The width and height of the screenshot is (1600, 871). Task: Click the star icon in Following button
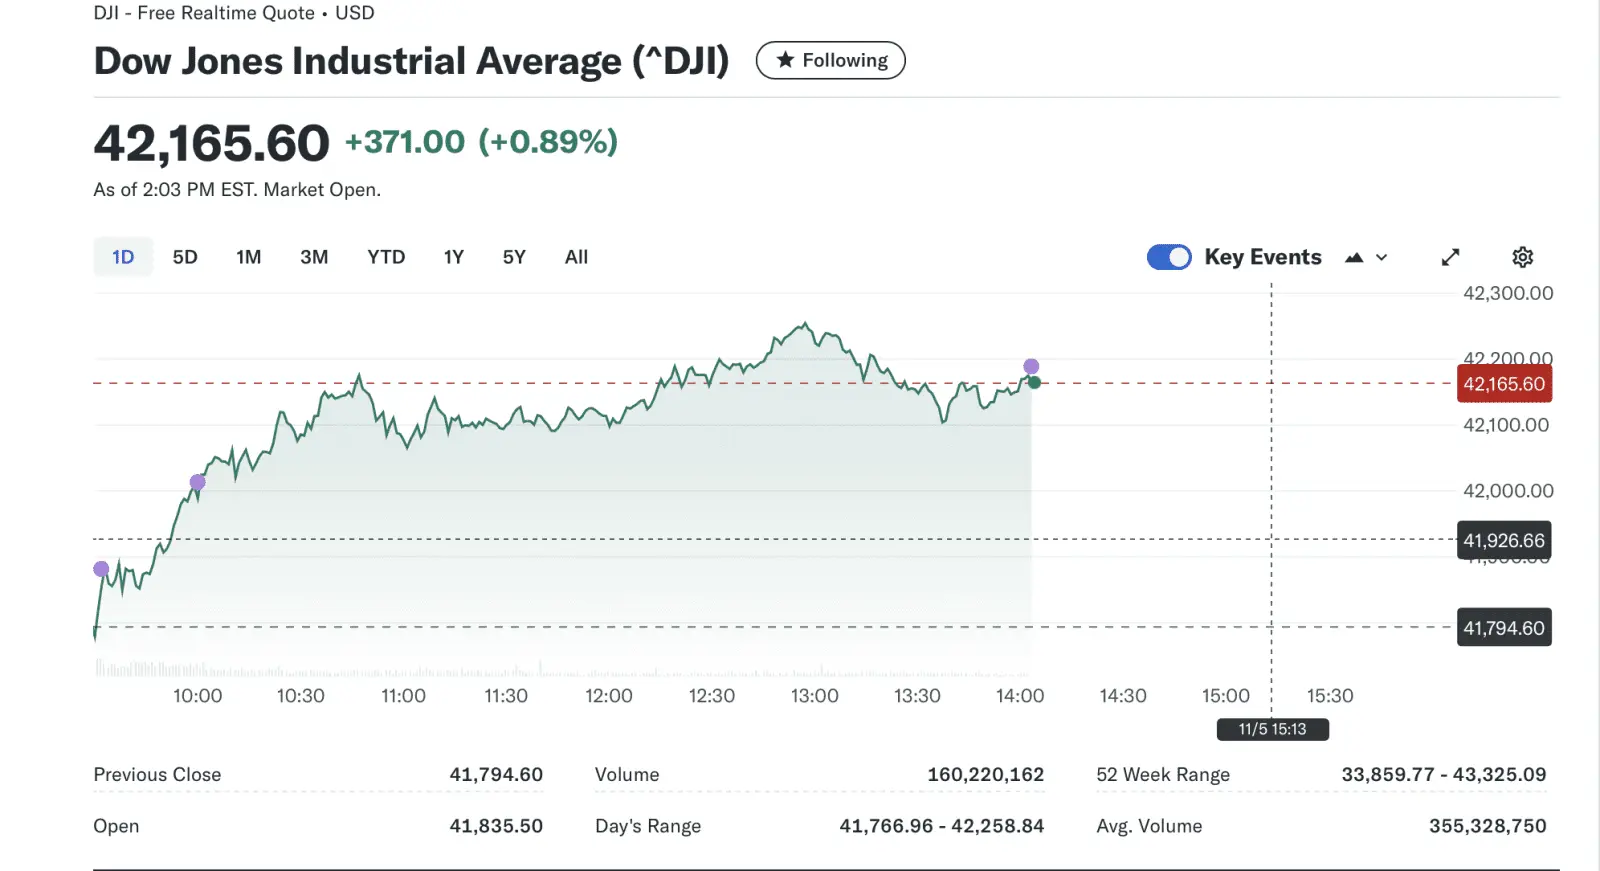[785, 60]
